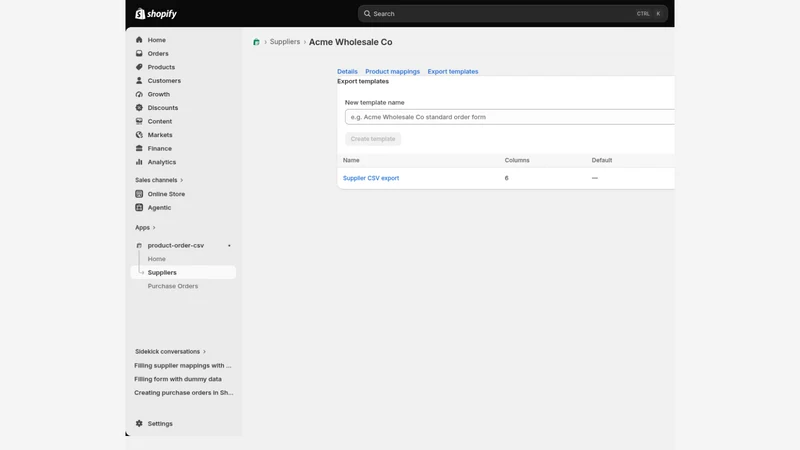
Task: Open the app's Home submenu item
Action: [157, 259]
